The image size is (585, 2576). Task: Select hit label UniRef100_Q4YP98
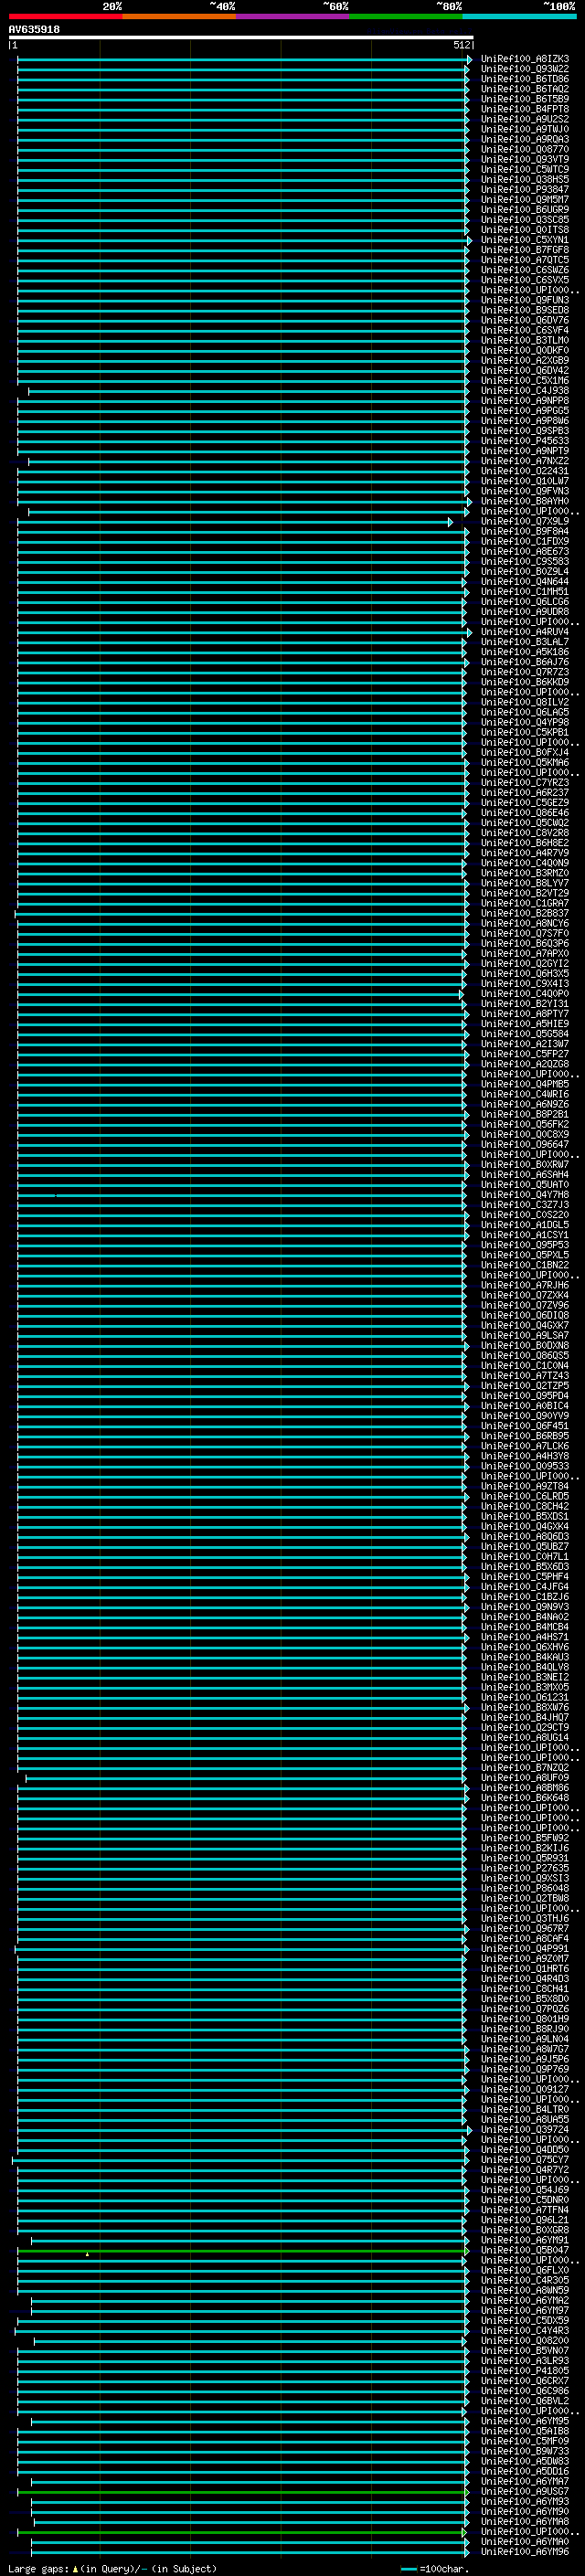click(525, 722)
